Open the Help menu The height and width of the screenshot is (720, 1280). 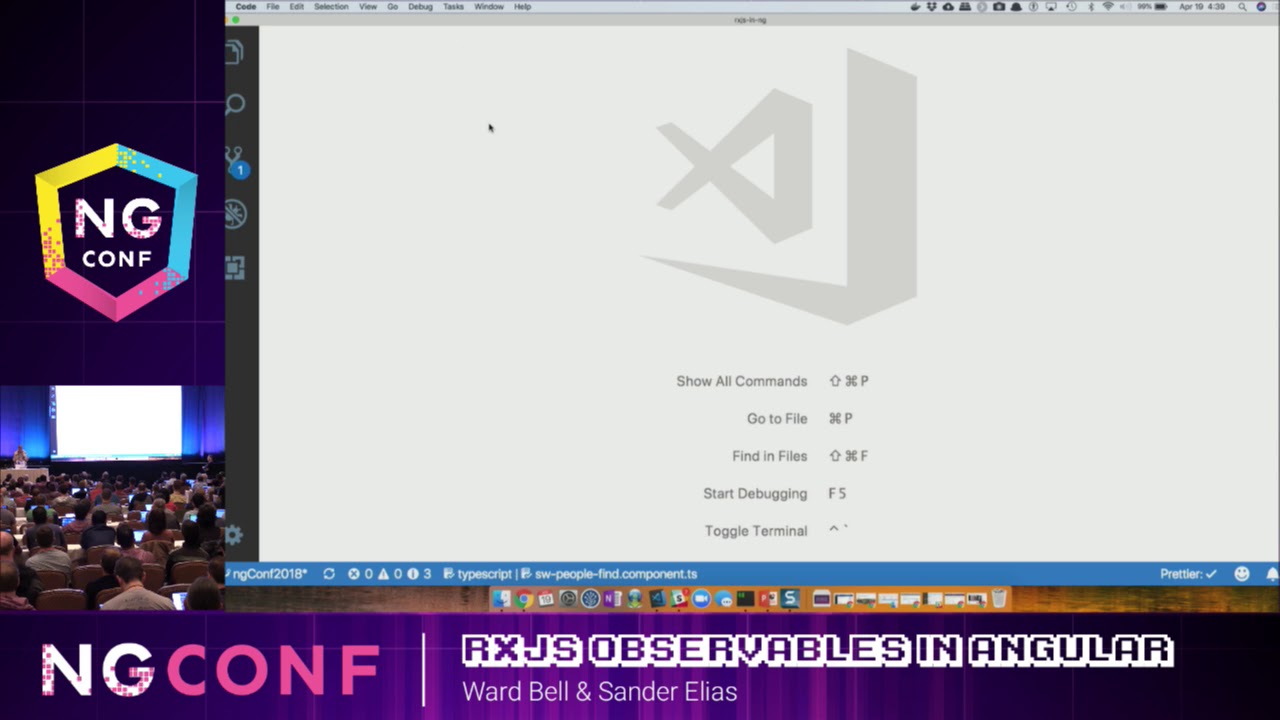522,7
